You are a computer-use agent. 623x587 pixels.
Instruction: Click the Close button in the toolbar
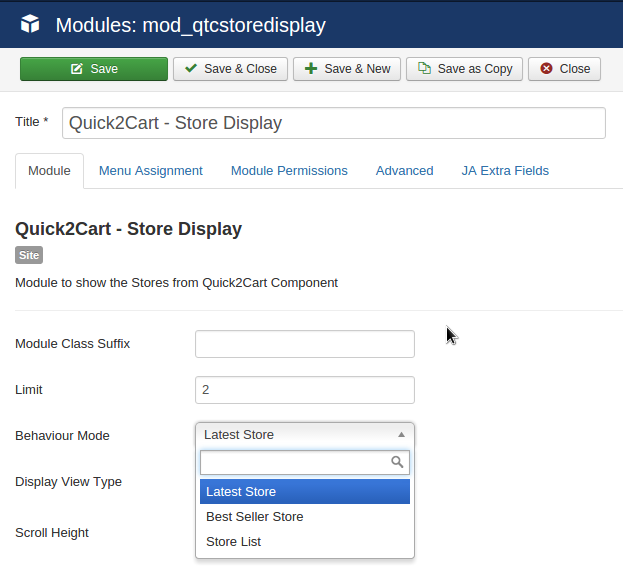(565, 69)
